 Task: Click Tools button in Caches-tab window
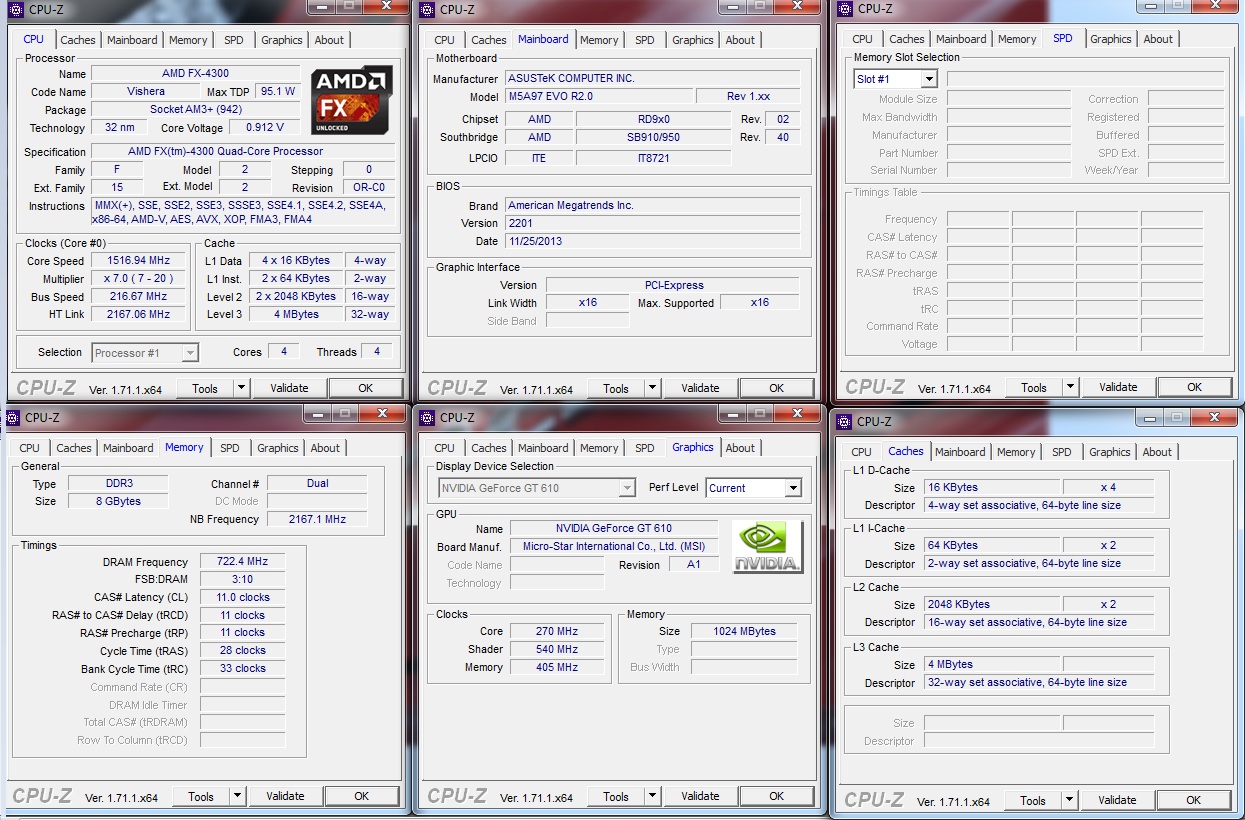[1033, 800]
